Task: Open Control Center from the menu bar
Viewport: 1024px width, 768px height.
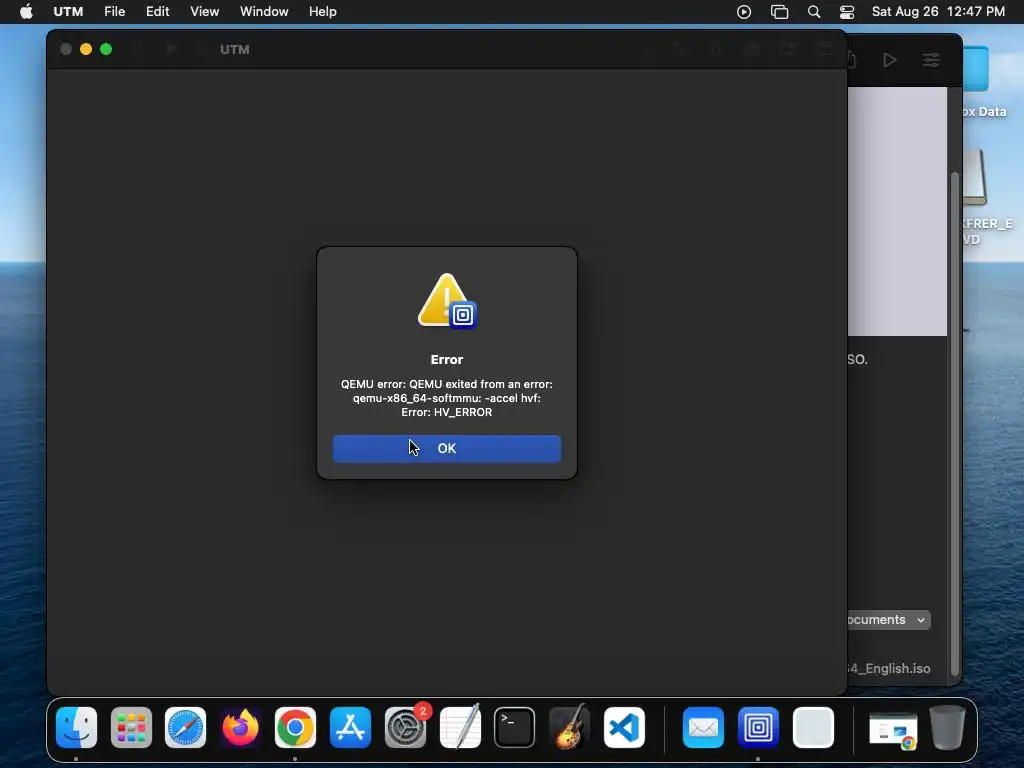Action: (847, 12)
